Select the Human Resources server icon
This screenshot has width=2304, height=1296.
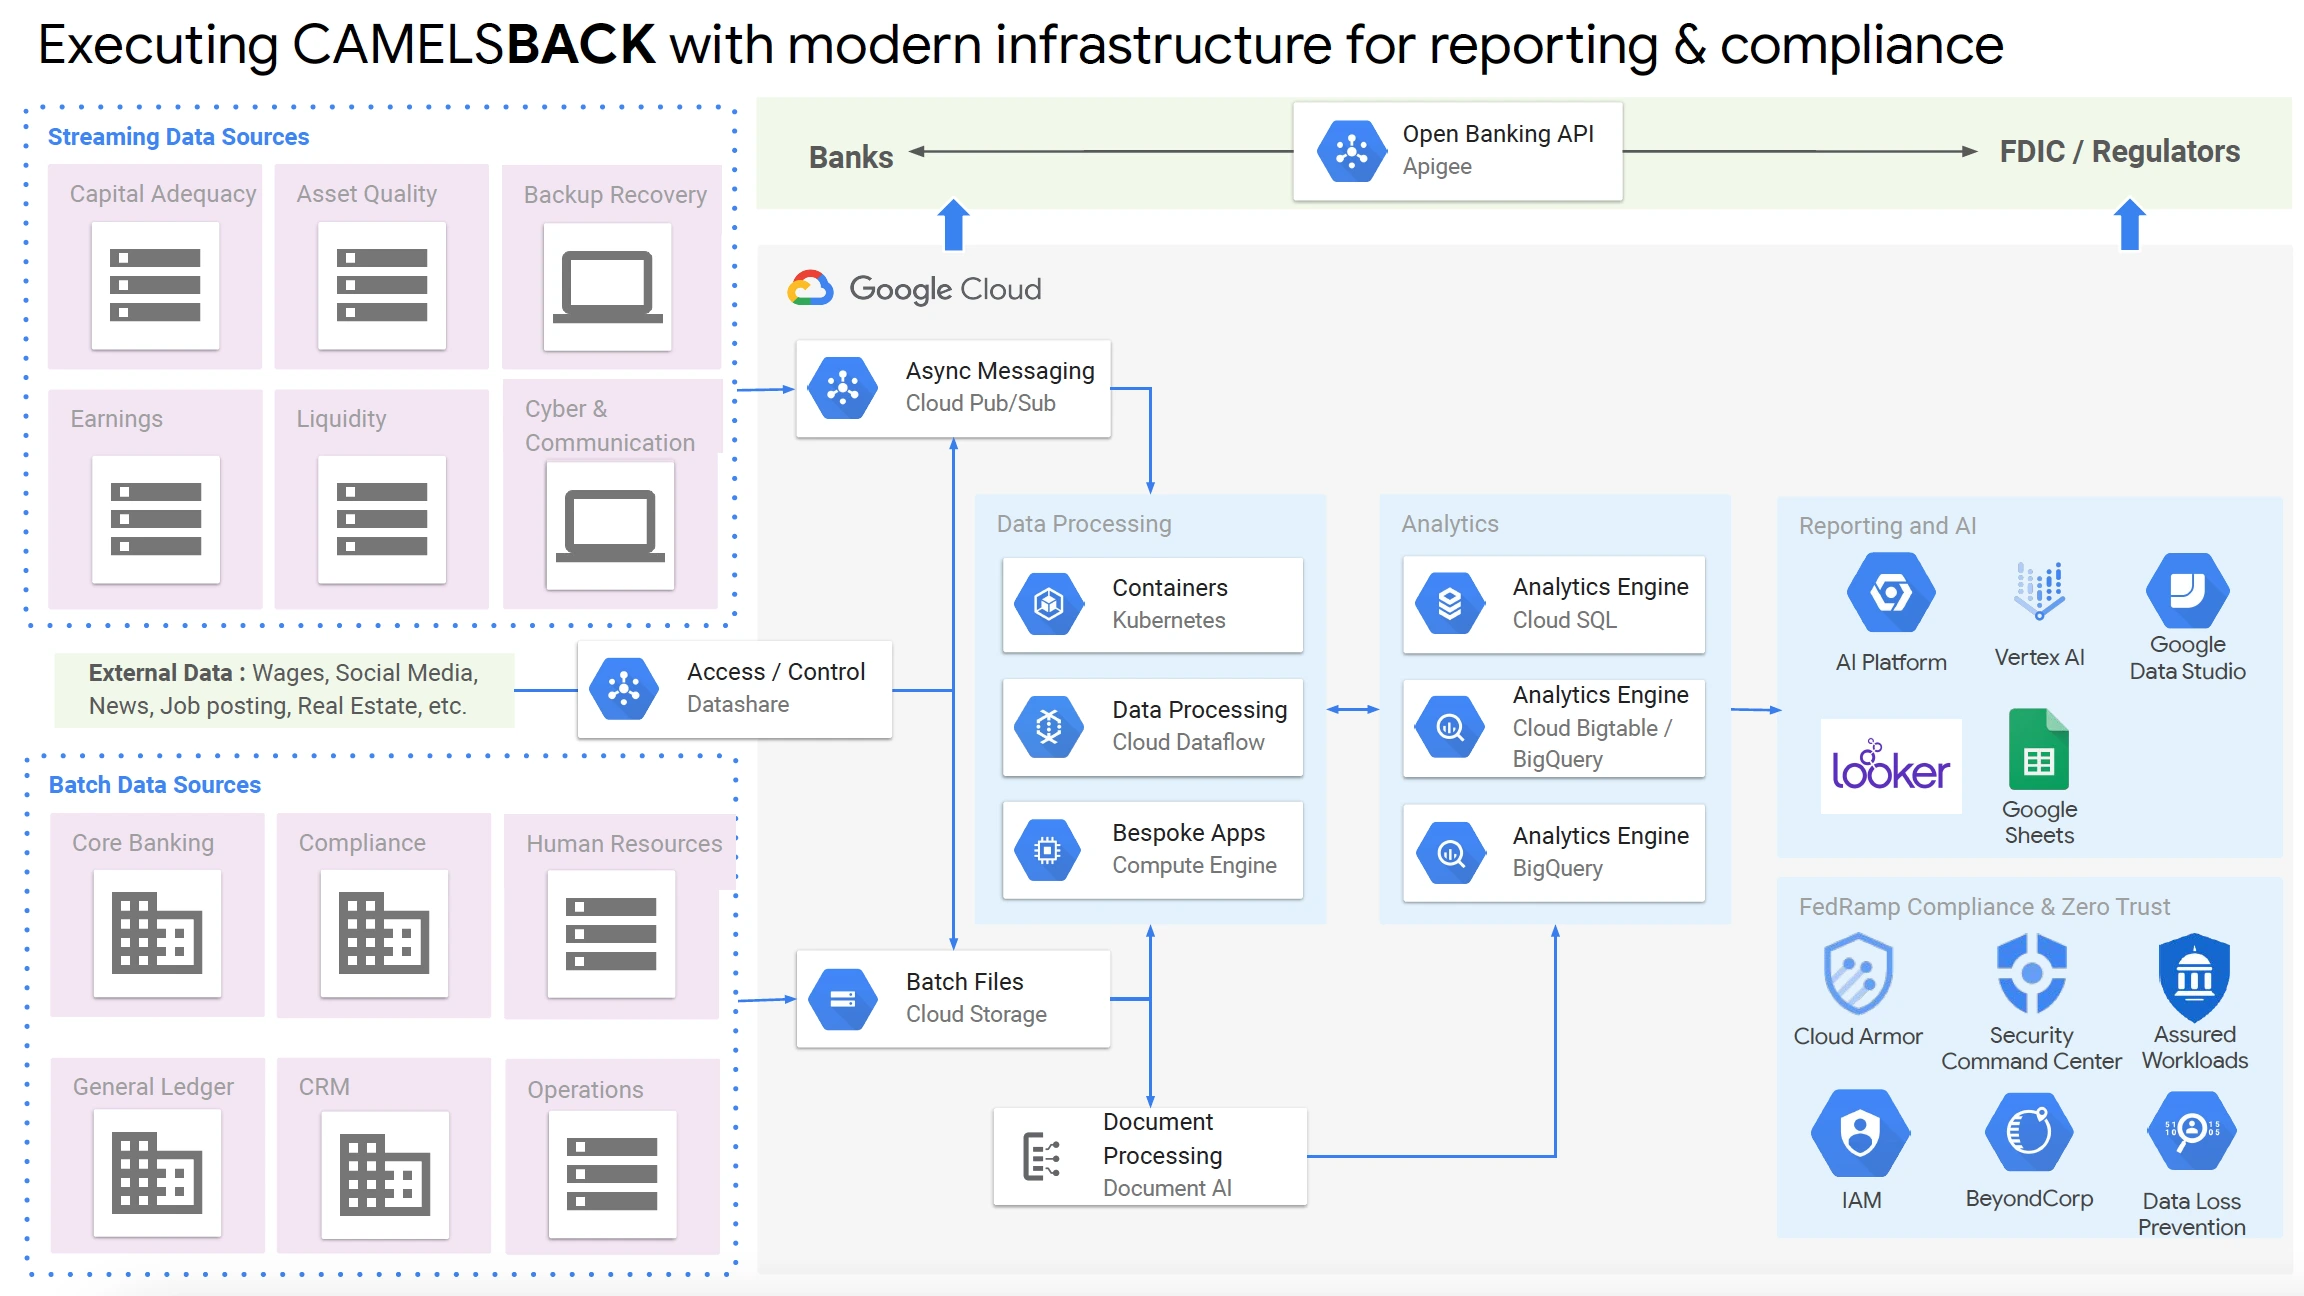tap(611, 934)
